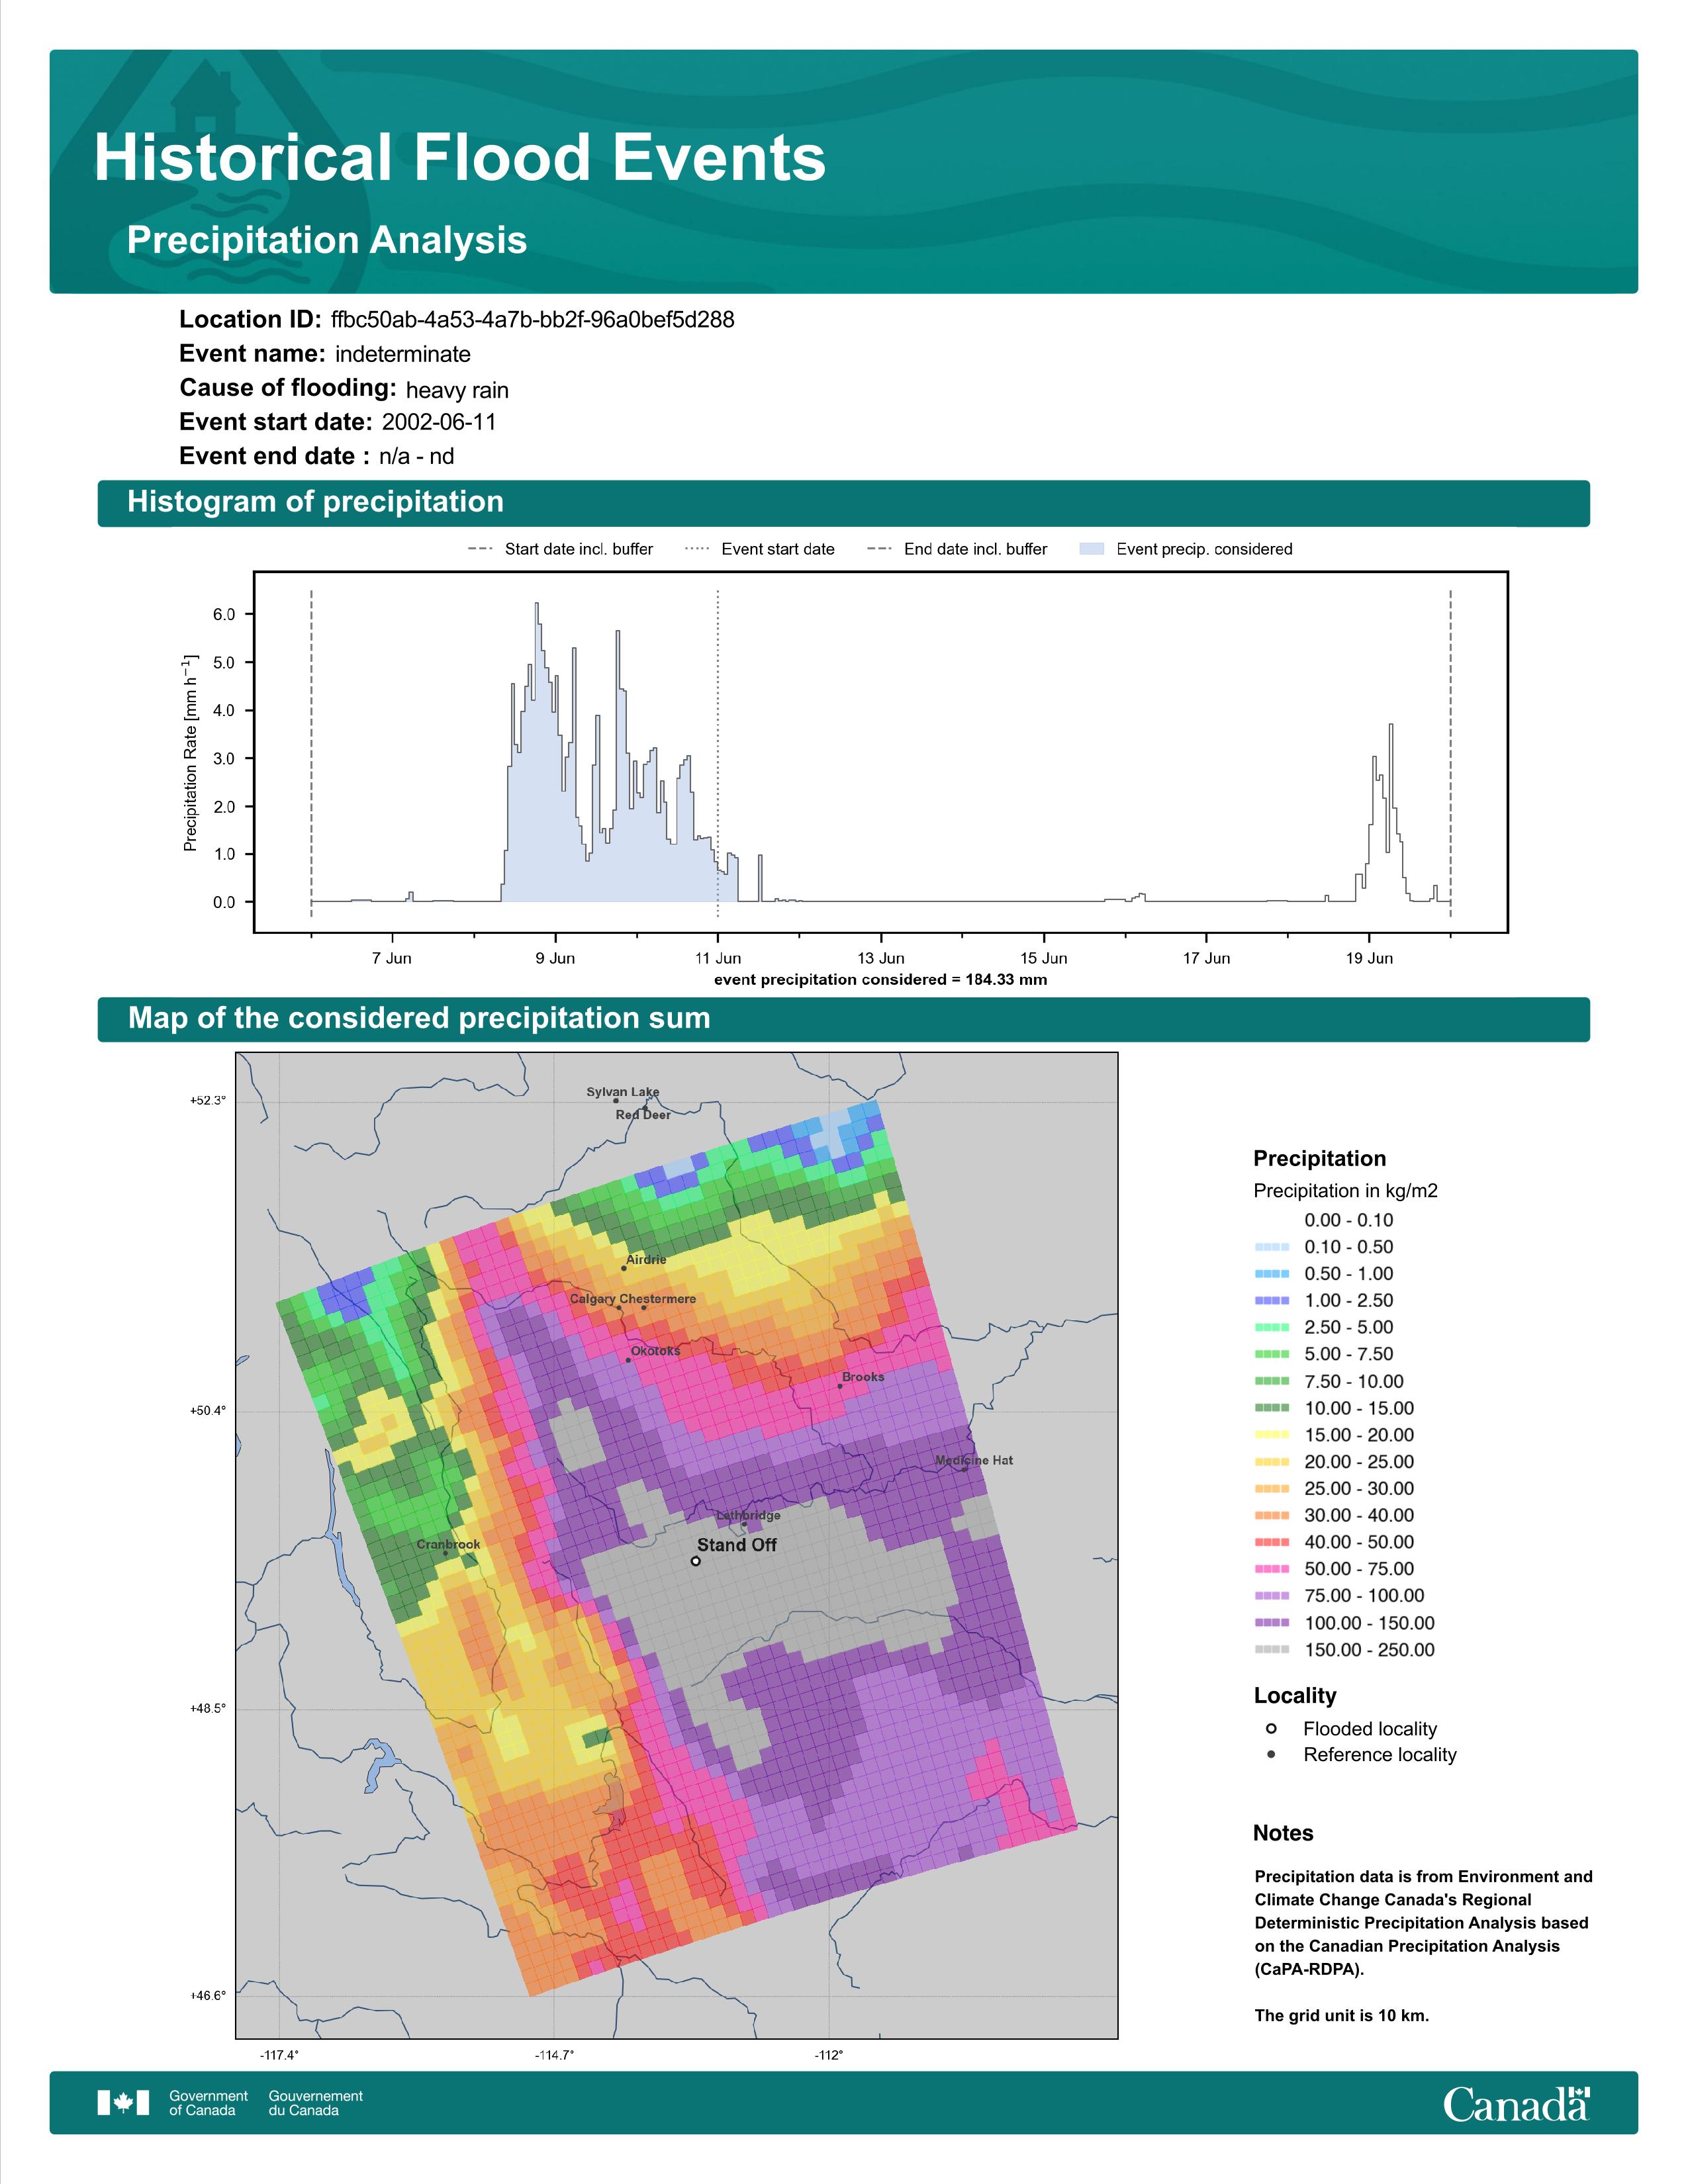Click the Precipitation Analysis subtitle
The height and width of the screenshot is (2184, 1688).
[x=327, y=240]
